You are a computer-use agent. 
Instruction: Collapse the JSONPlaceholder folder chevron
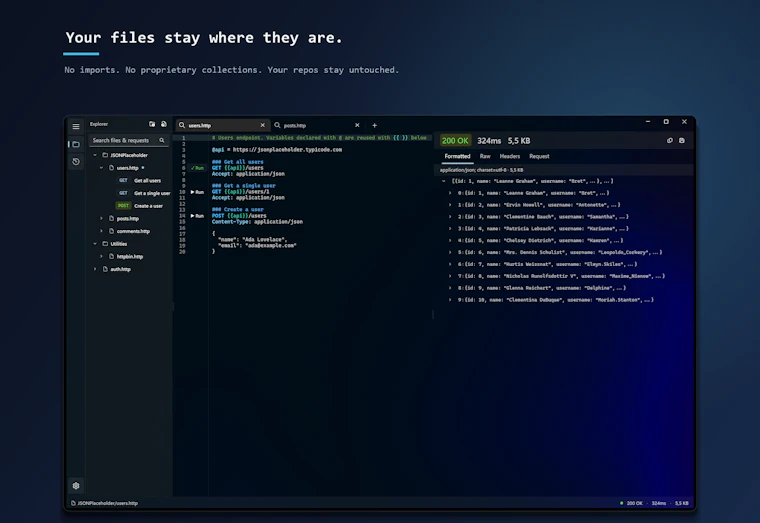(95, 155)
